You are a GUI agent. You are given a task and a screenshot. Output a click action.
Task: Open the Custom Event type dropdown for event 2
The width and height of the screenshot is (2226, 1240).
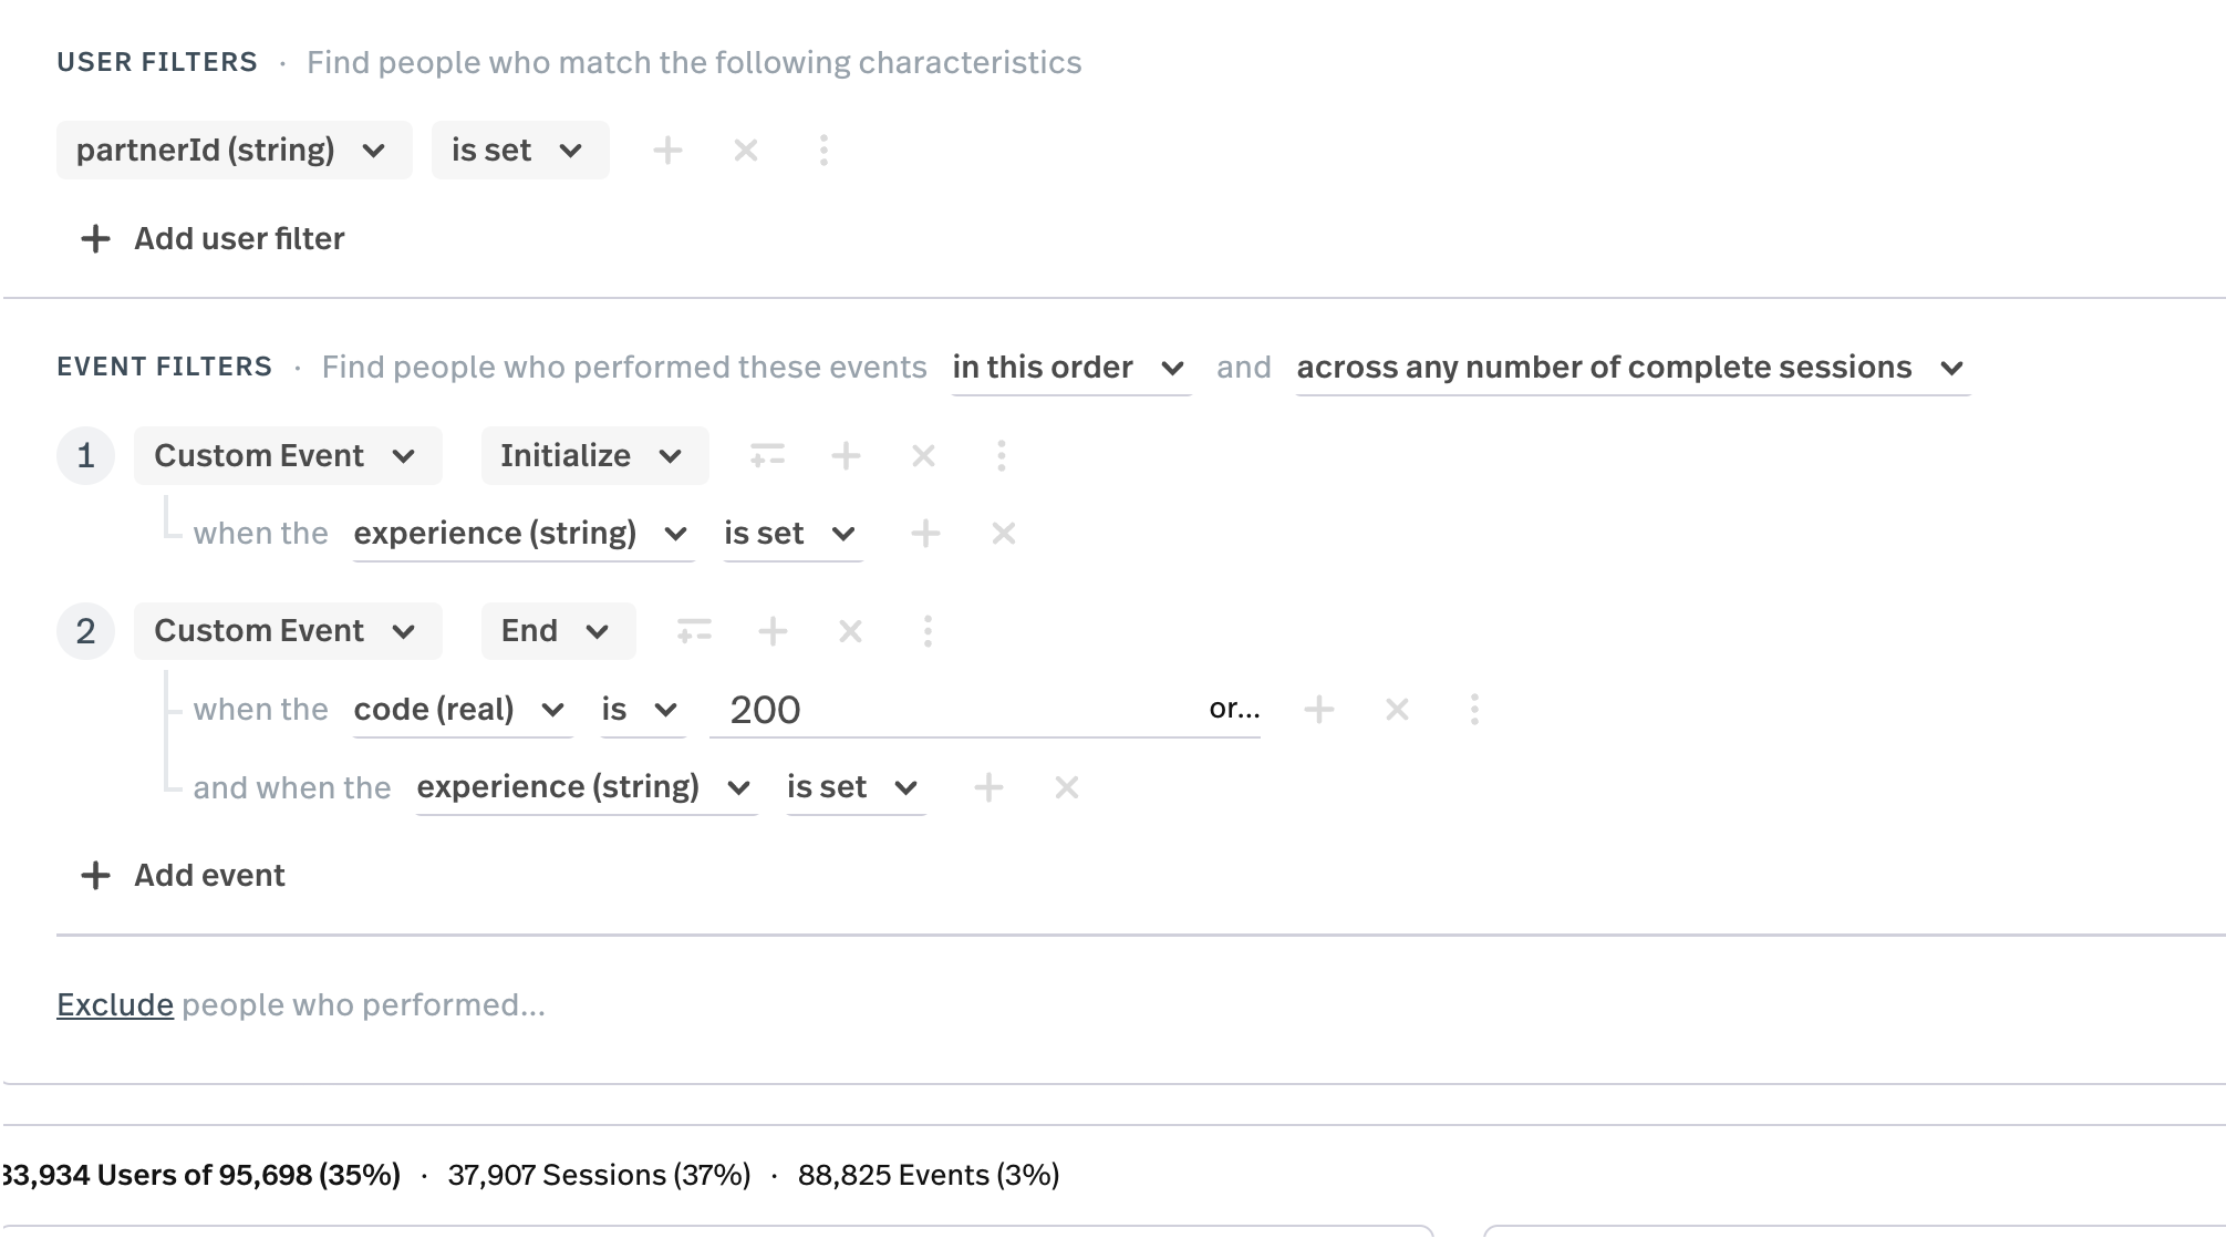(287, 631)
